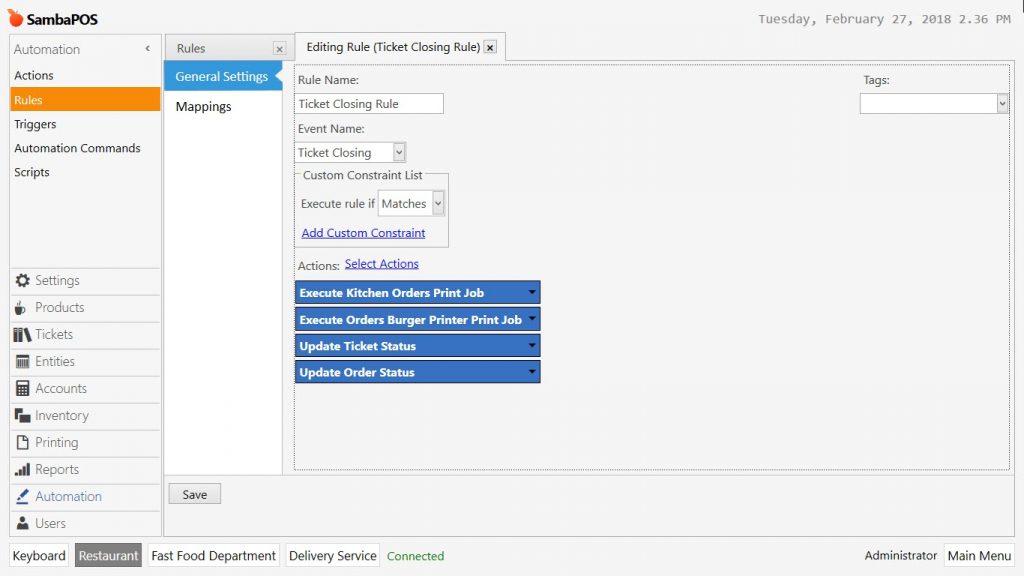1024x576 pixels.
Task: Click the Inventory boxes icon
Action: [22, 415]
